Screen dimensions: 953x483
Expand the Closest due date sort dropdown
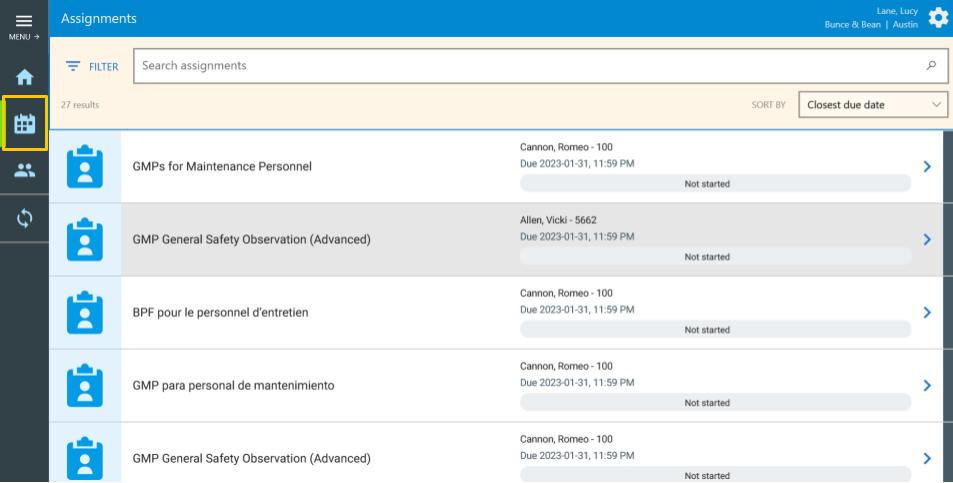[x=872, y=104]
